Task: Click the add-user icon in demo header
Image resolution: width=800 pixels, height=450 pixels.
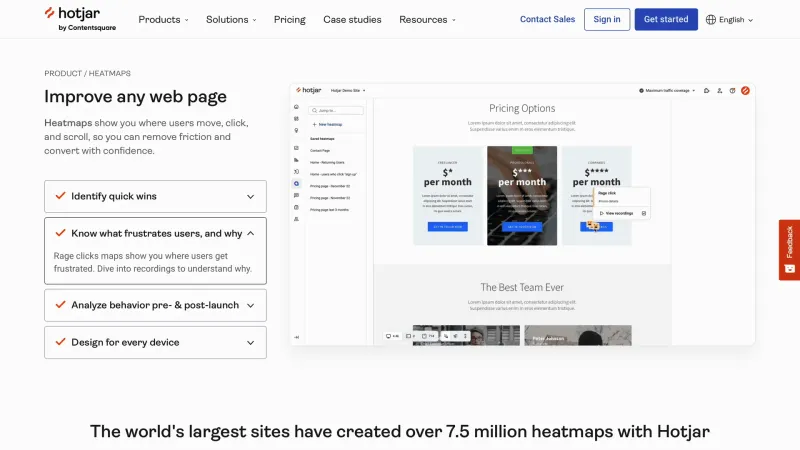Action: click(x=719, y=90)
